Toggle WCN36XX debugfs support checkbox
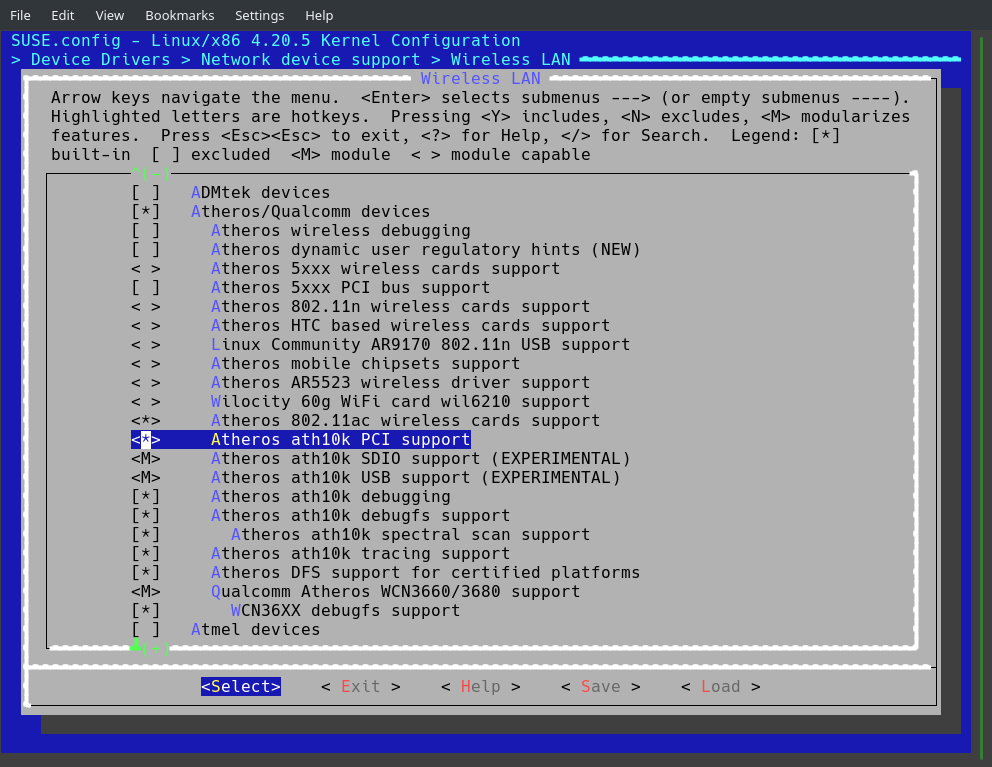 pos(146,610)
